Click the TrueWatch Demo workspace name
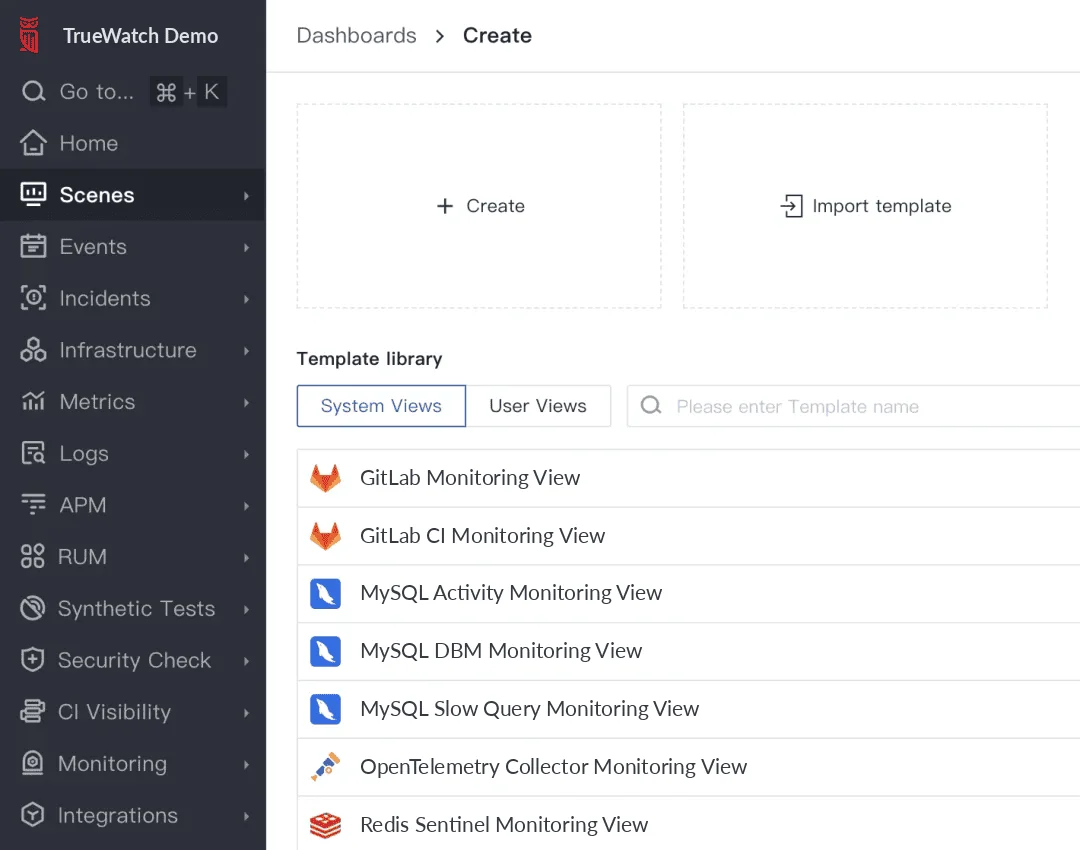The height and width of the screenshot is (850, 1080). [x=141, y=35]
